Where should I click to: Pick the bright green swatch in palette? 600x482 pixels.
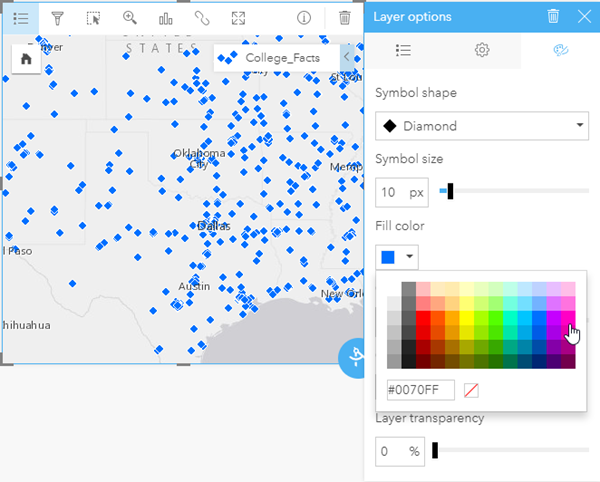pyautogui.click(x=496, y=318)
